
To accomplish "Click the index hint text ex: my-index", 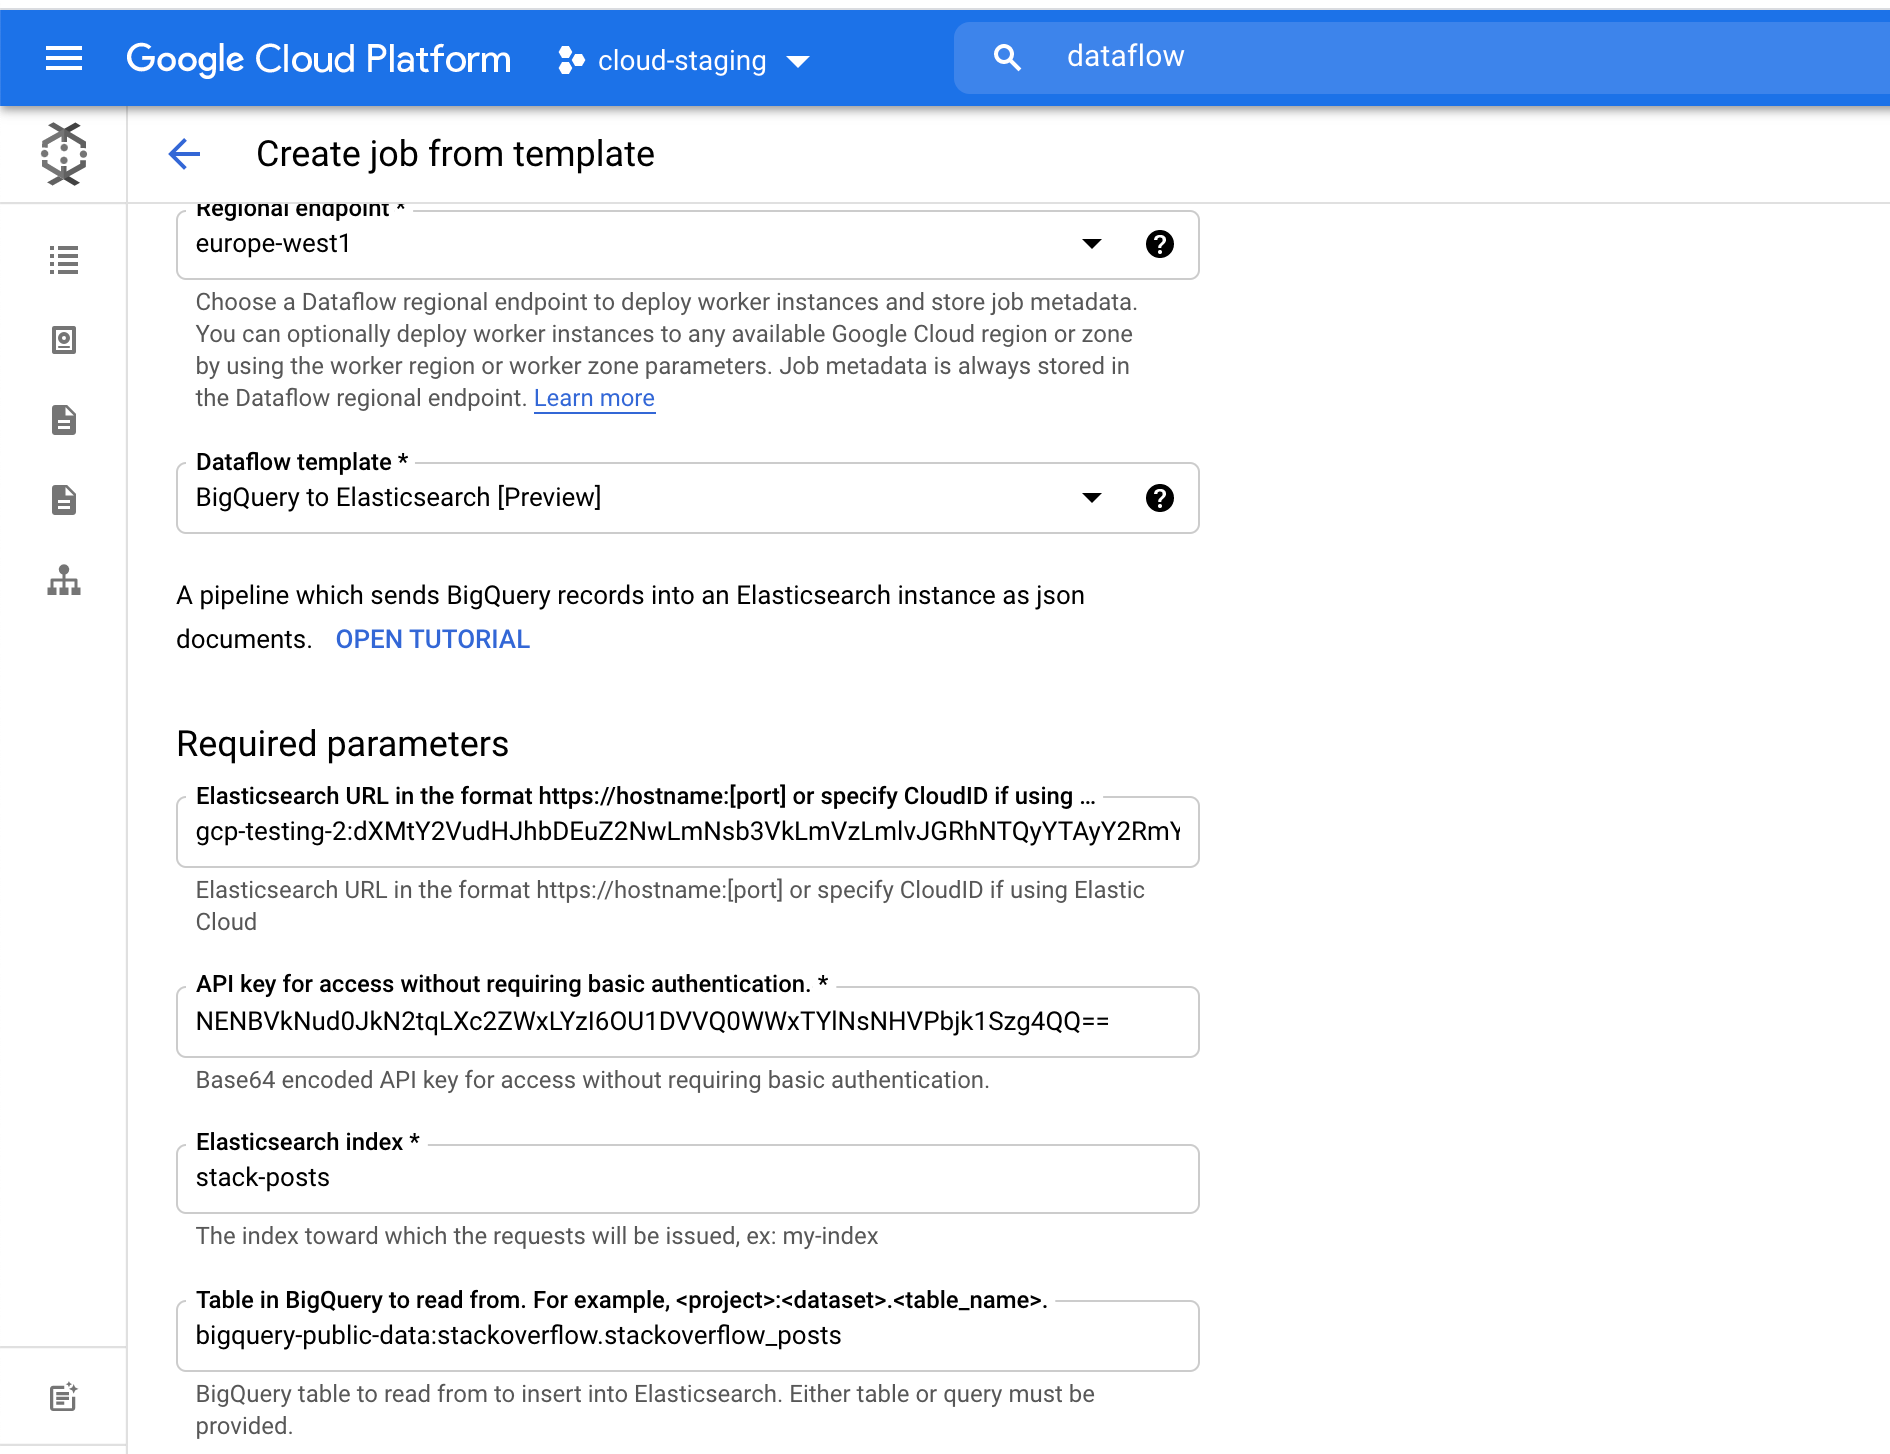I will point(537,1236).
